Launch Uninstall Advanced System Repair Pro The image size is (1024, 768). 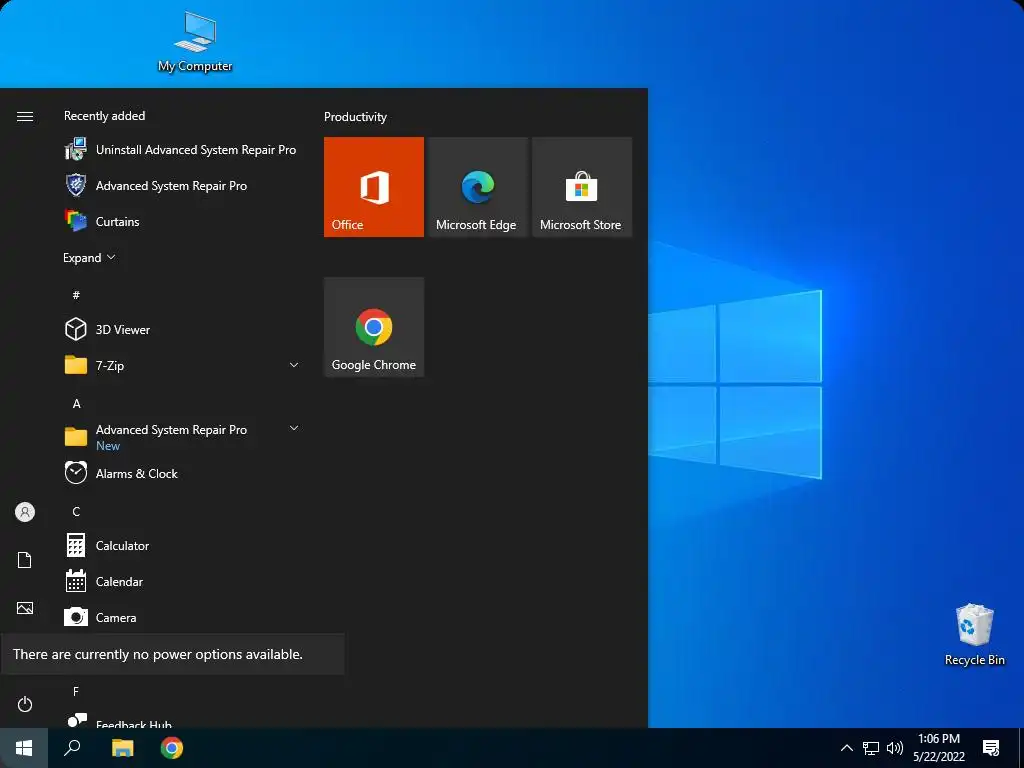181,150
